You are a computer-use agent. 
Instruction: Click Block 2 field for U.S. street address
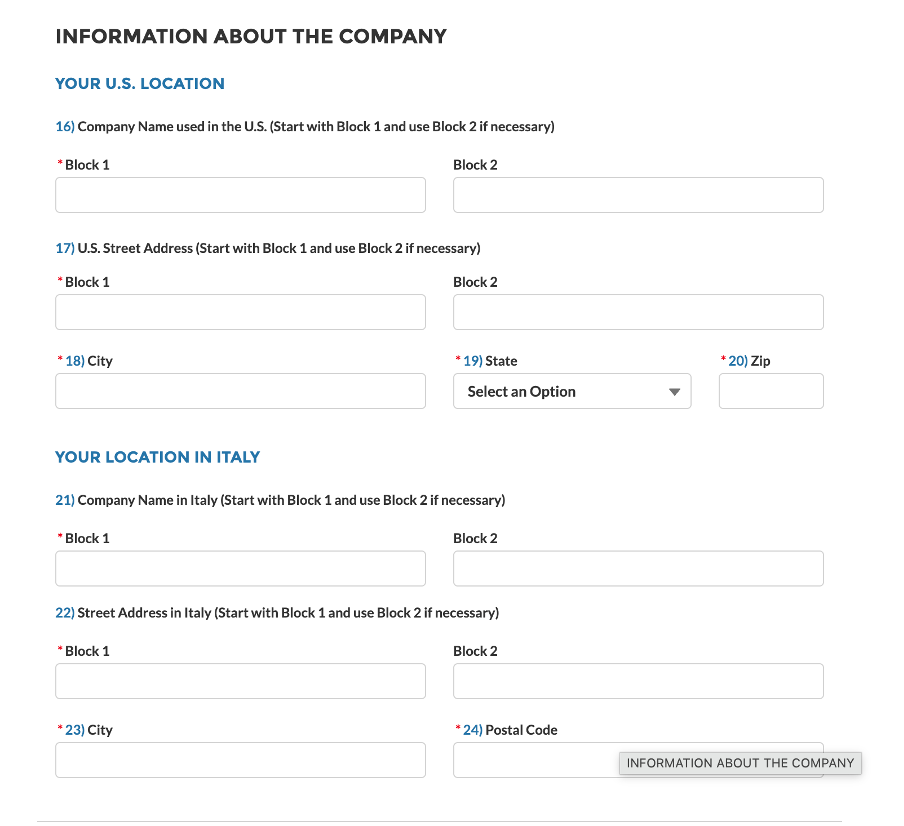click(638, 312)
